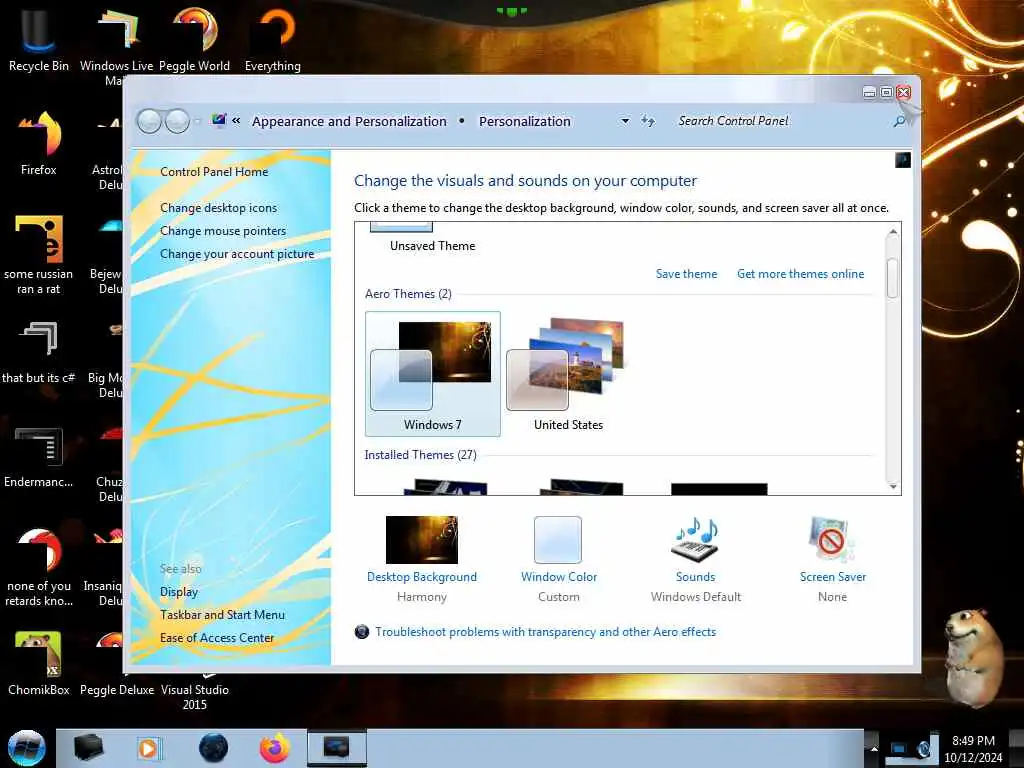Click the Screen Saver link
Image resolution: width=1024 pixels, height=768 pixels.
[833, 577]
